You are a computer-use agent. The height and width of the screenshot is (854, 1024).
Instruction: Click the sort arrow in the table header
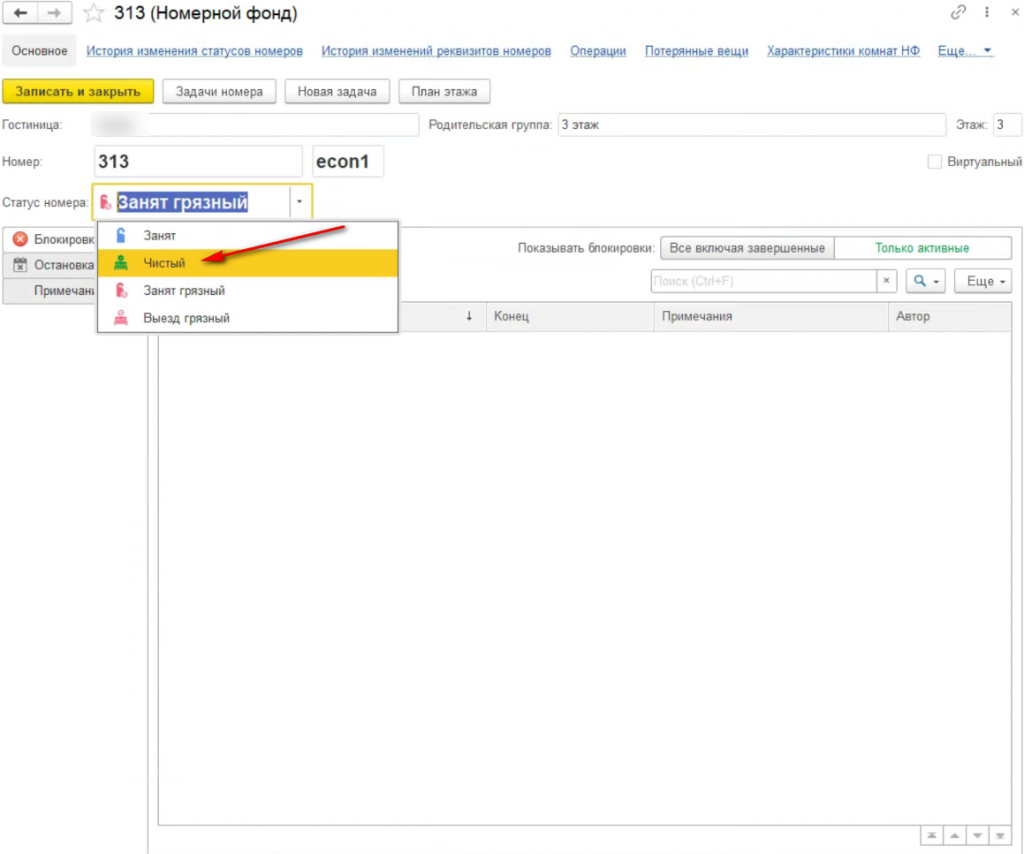point(469,316)
